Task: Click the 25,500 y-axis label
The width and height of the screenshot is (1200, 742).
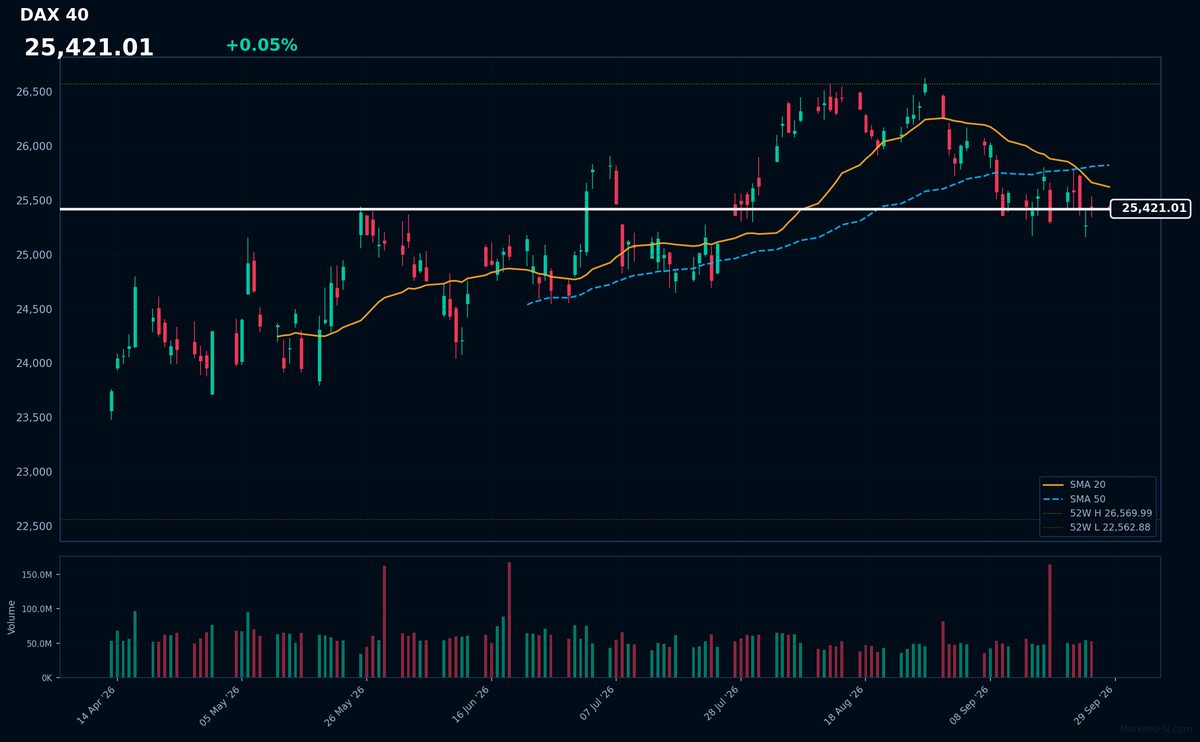Action: (x=34, y=201)
